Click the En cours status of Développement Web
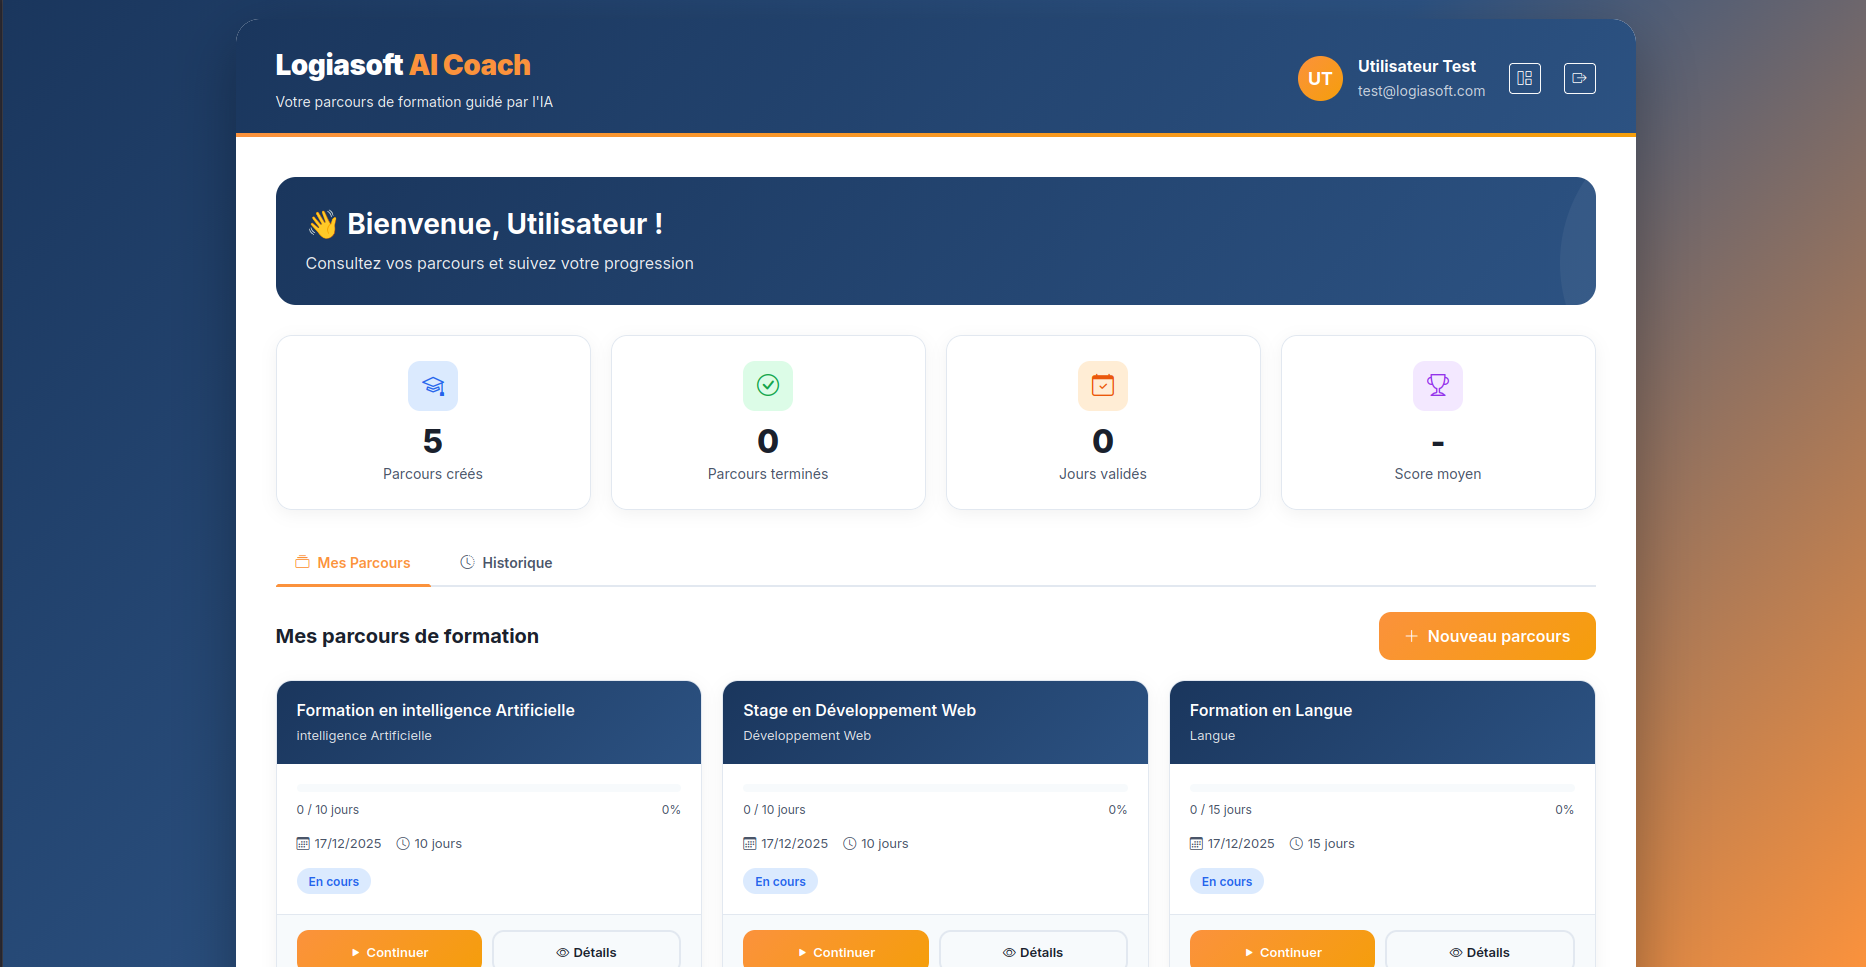The width and height of the screenshot is (1866, 967). 780,881
